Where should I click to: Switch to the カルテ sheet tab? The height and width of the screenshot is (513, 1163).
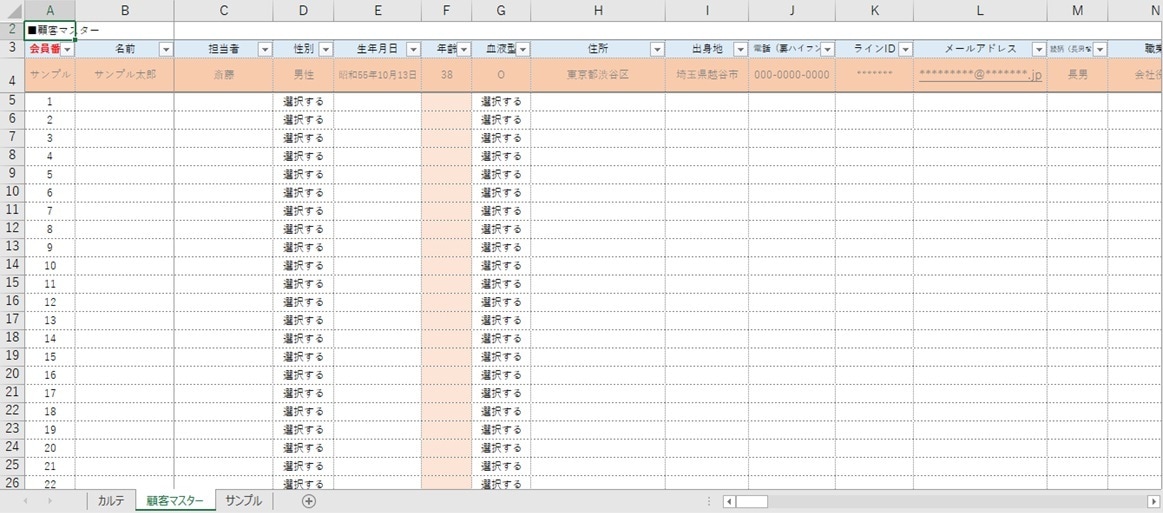pos(111,501)
